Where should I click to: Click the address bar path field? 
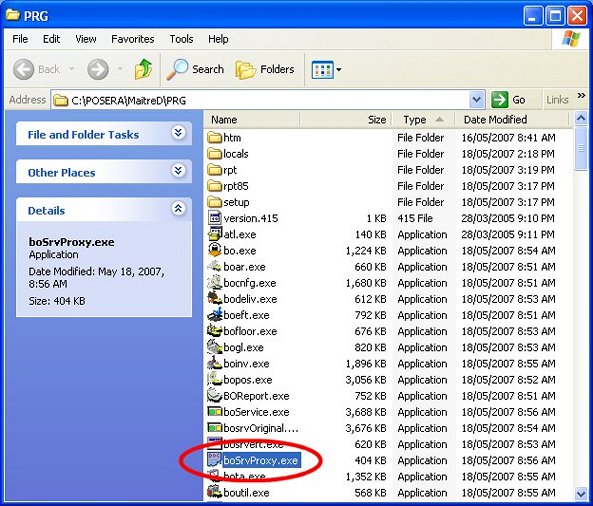[x=261, y=100]
